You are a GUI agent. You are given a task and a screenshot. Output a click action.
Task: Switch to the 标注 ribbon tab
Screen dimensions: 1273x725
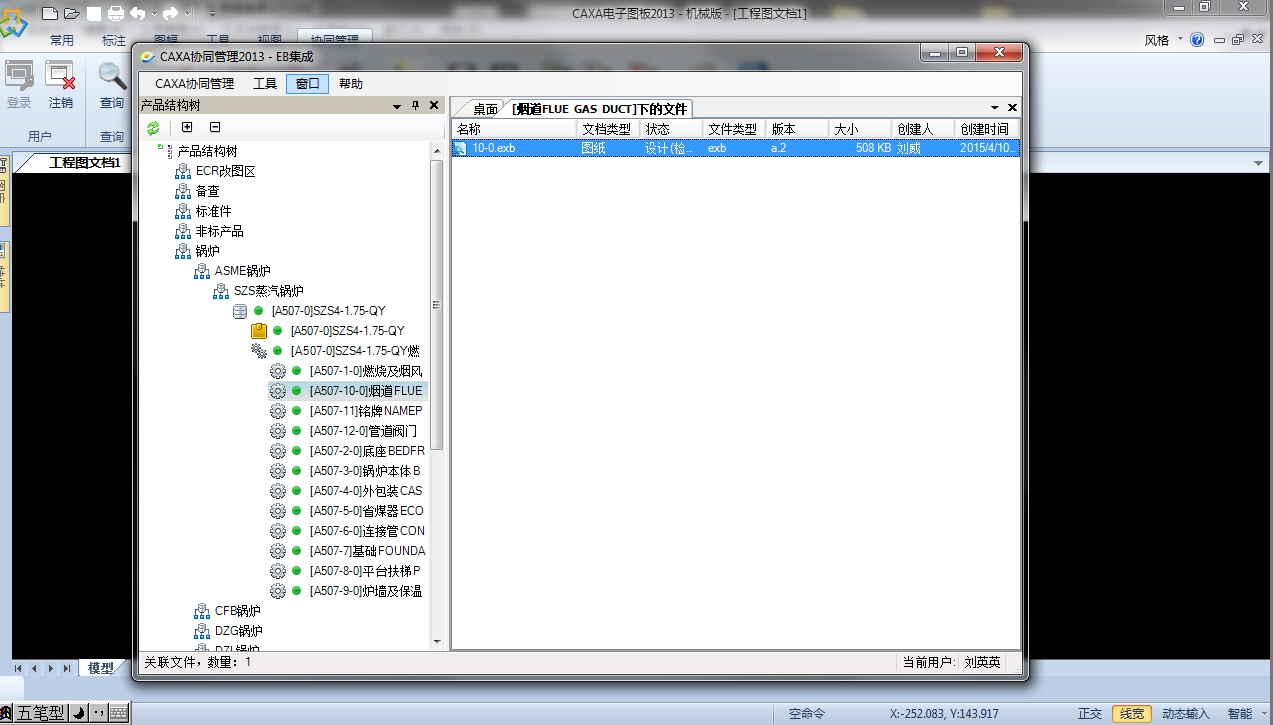pyautogui.click(x=114, y=40)
